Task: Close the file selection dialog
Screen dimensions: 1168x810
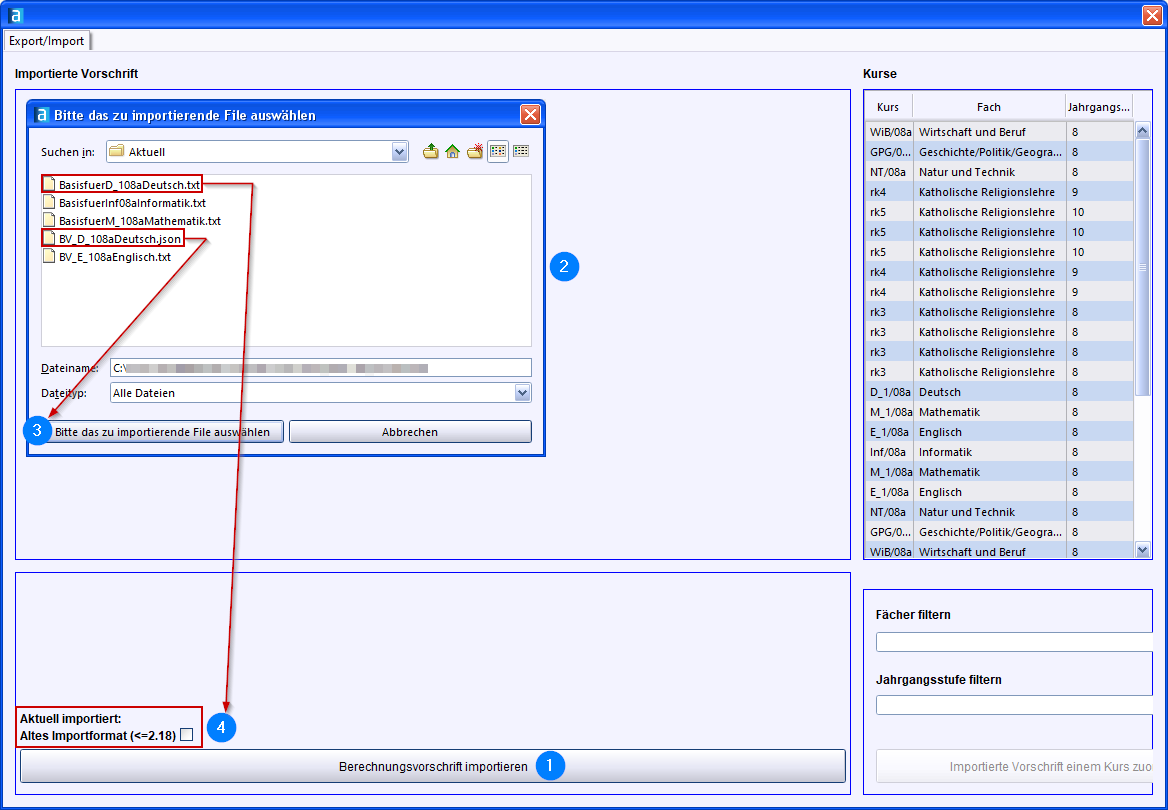Action: (530, 115)
